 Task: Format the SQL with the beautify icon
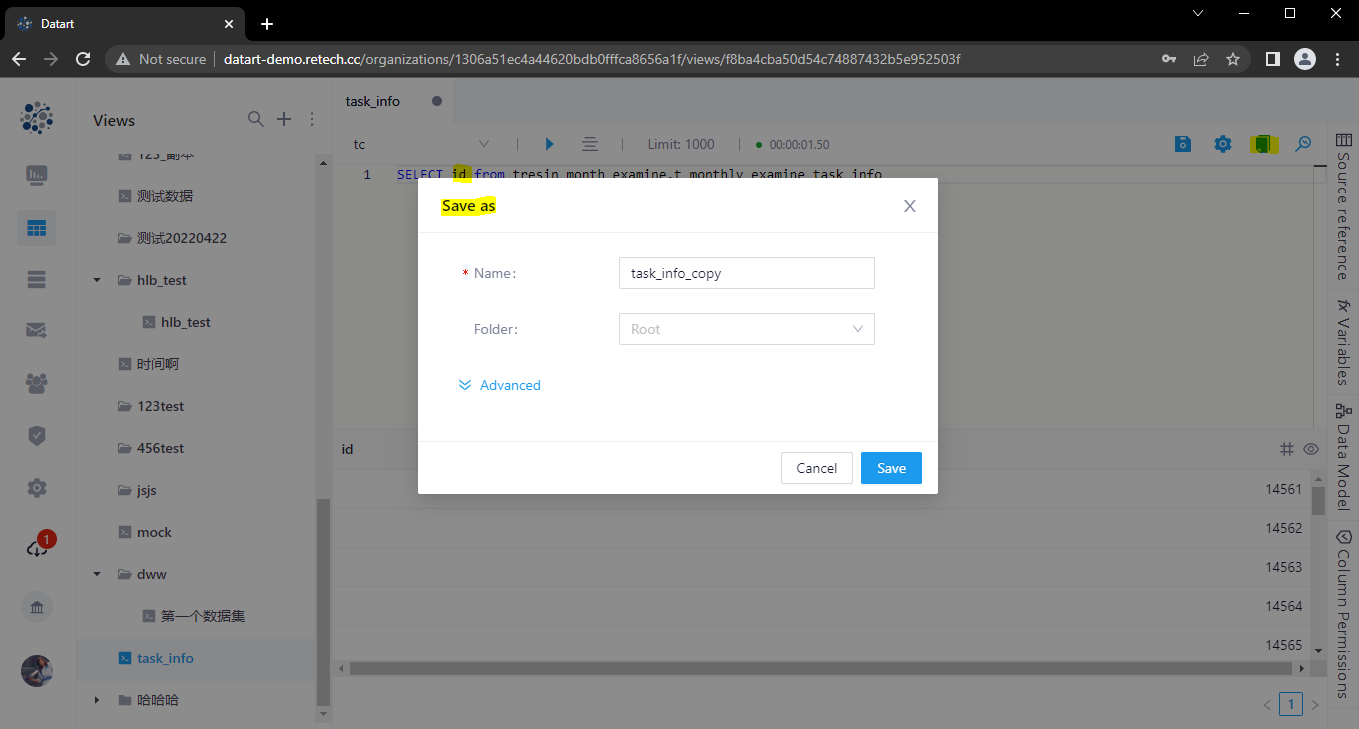pyautogui.click(x=590, y=144)
